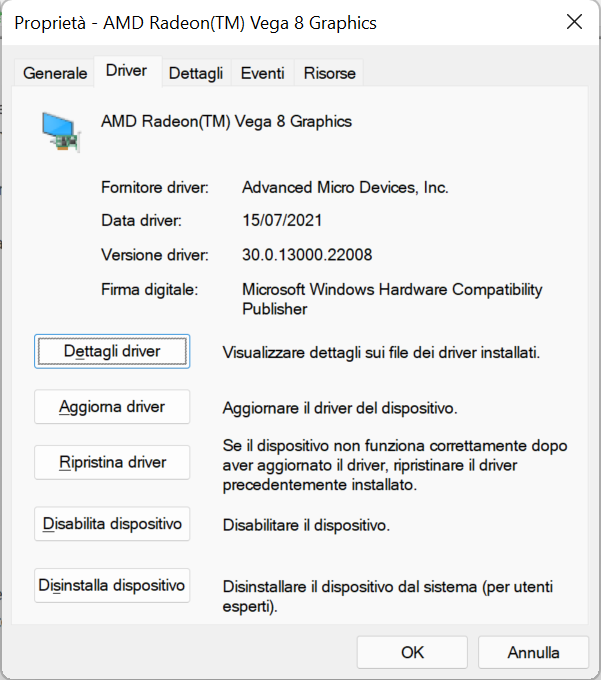Image resolution: width=604 pixels, height=680 pixels.
Task: Click 'Disabilitare il dispositivo' description text
Action: (306, 525)
